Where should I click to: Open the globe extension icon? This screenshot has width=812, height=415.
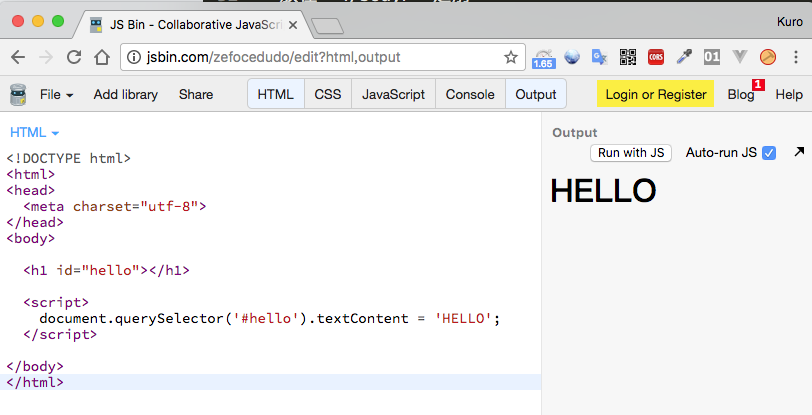click(572, 57)
